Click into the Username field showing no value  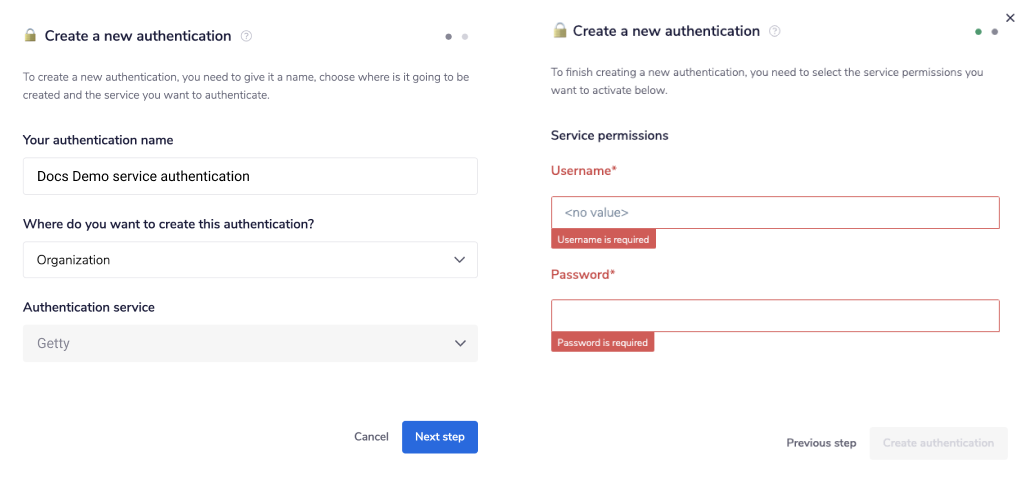[x=775, y=213]
